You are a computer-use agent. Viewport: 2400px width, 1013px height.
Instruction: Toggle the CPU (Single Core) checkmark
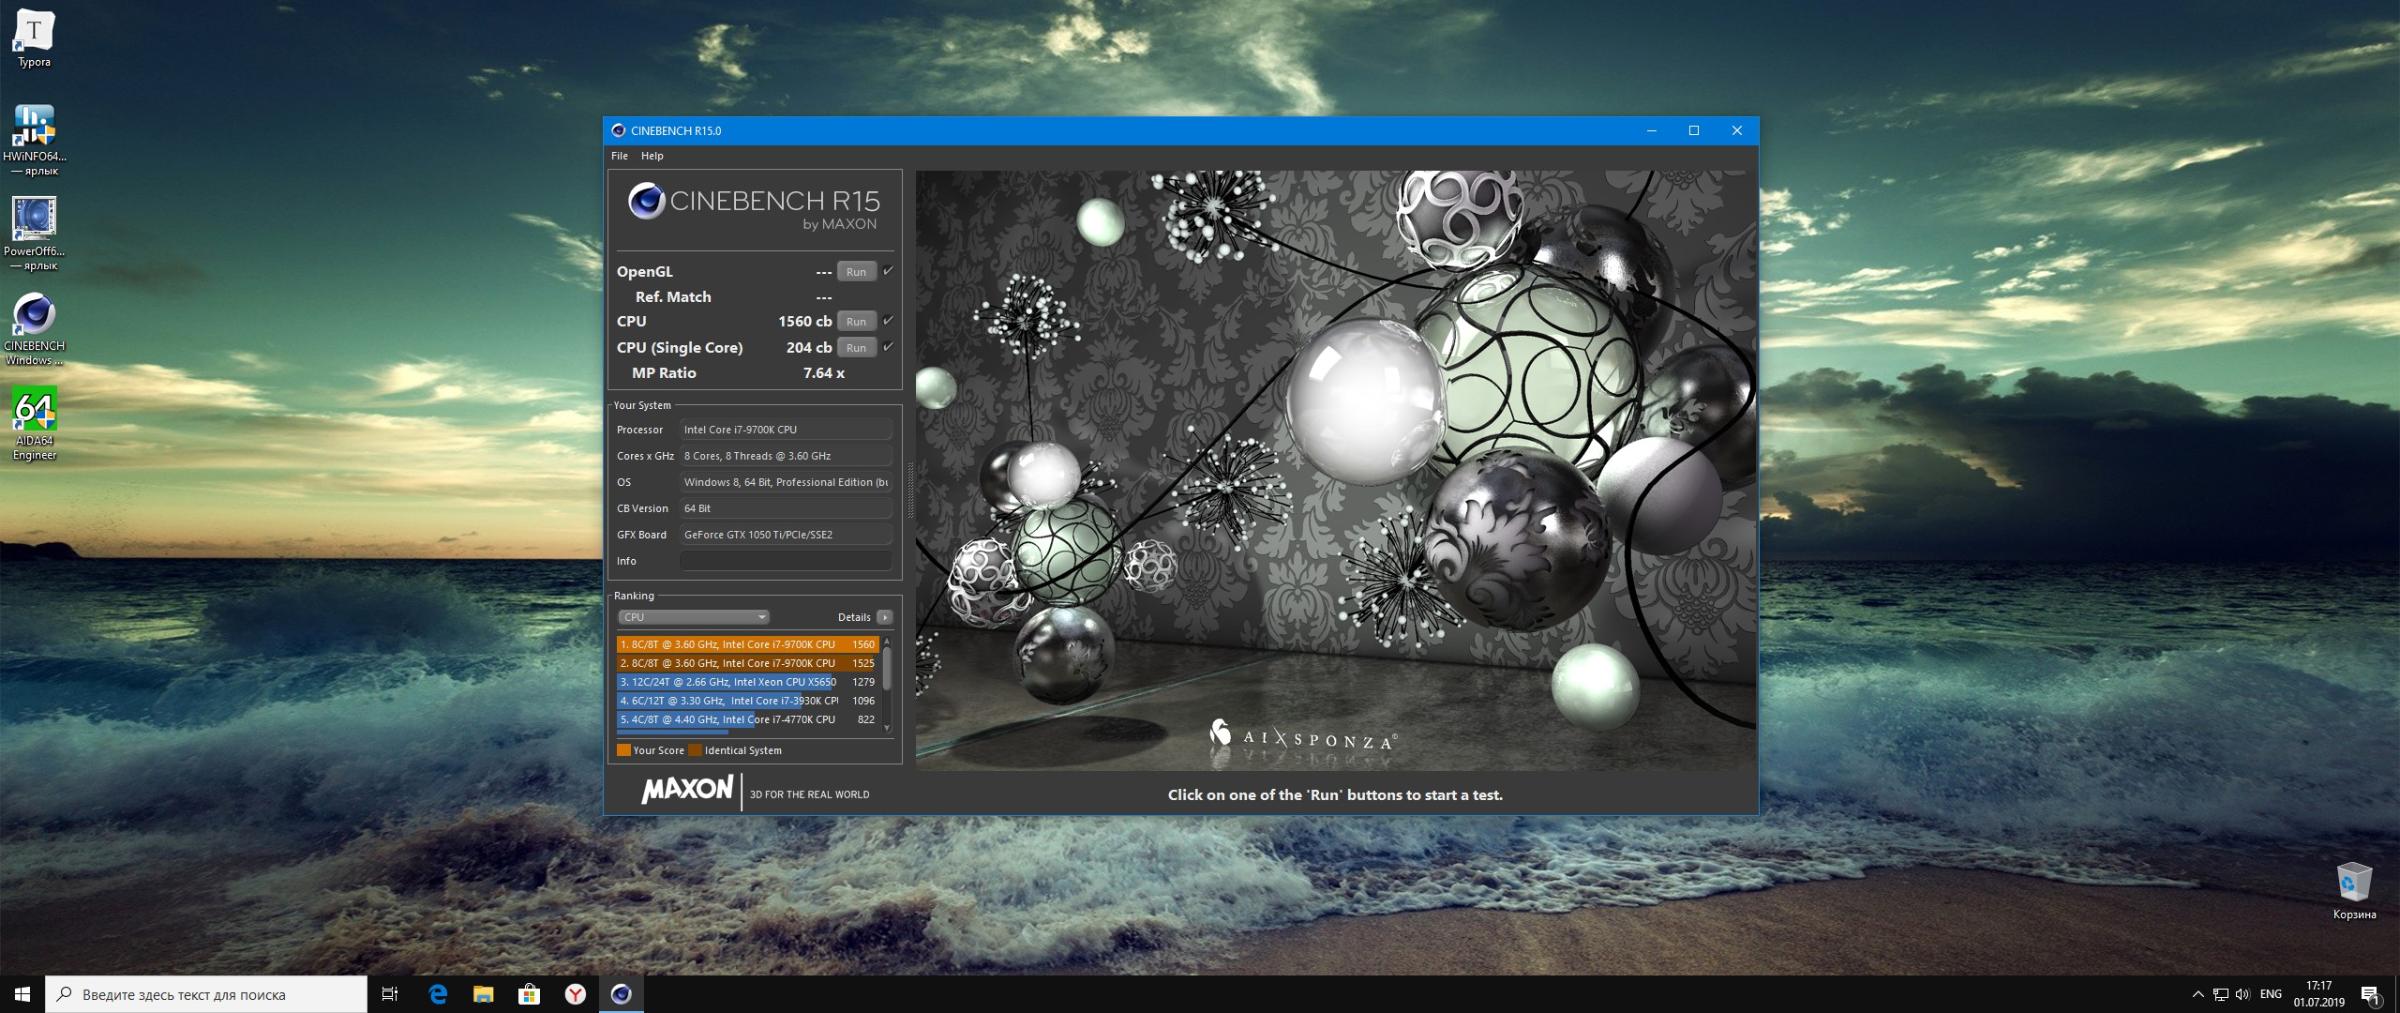pyautogui.click(x=888, y=347)
